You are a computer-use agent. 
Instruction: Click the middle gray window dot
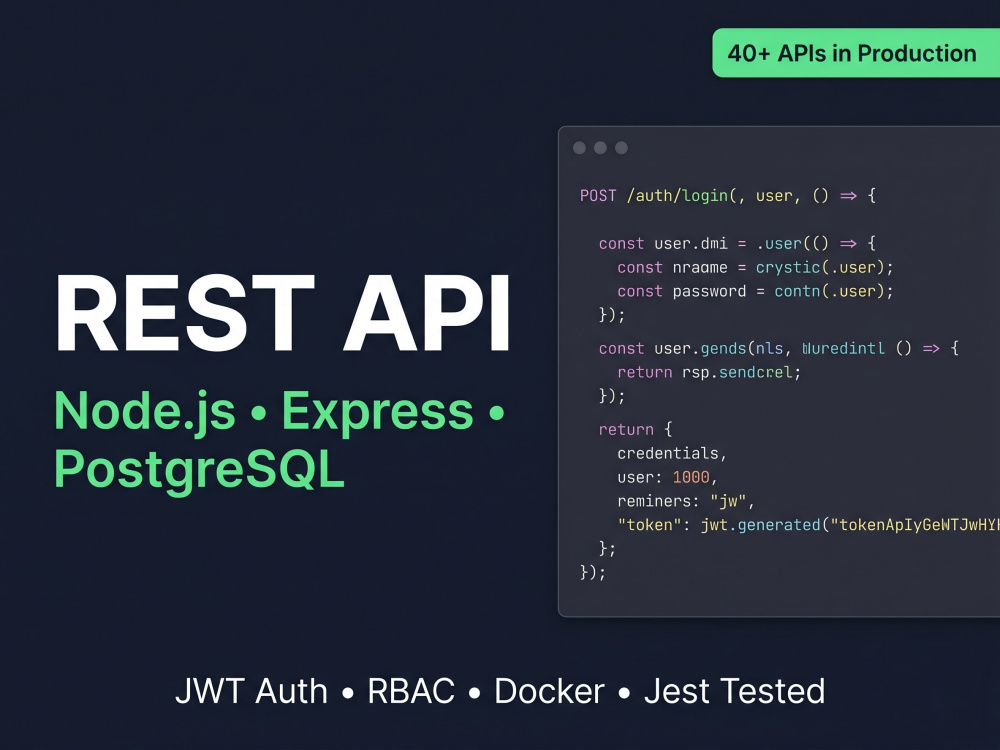(x=600, y=148)
